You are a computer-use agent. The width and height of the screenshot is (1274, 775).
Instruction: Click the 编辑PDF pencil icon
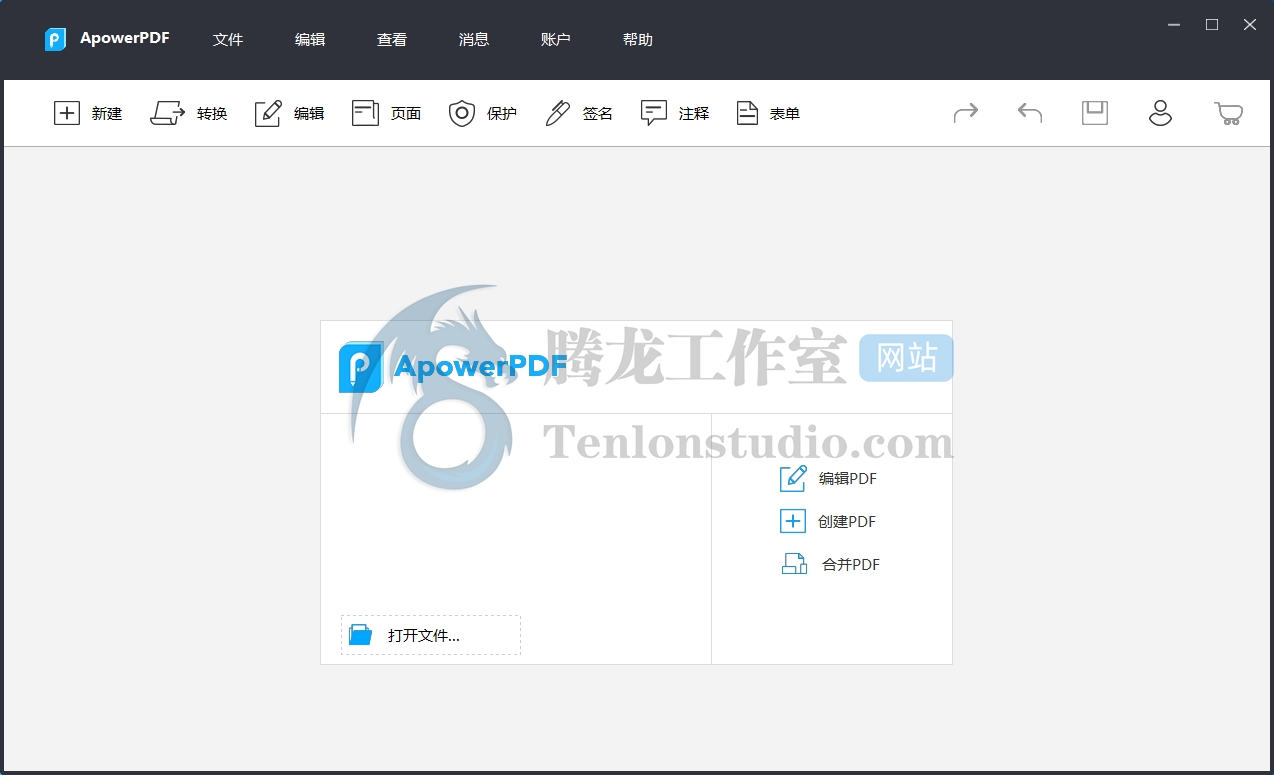tap(793, 478)
